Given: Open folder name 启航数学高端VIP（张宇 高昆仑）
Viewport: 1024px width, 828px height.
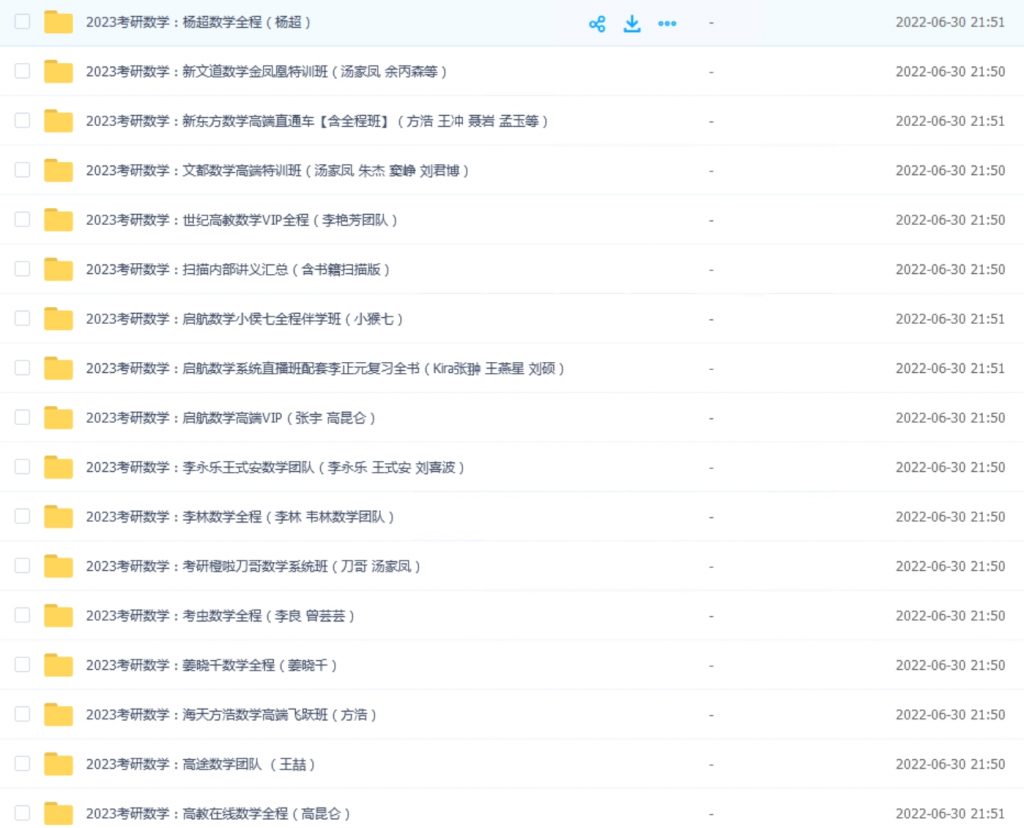Looking at the screenshot, I should (x=231, y=419).
